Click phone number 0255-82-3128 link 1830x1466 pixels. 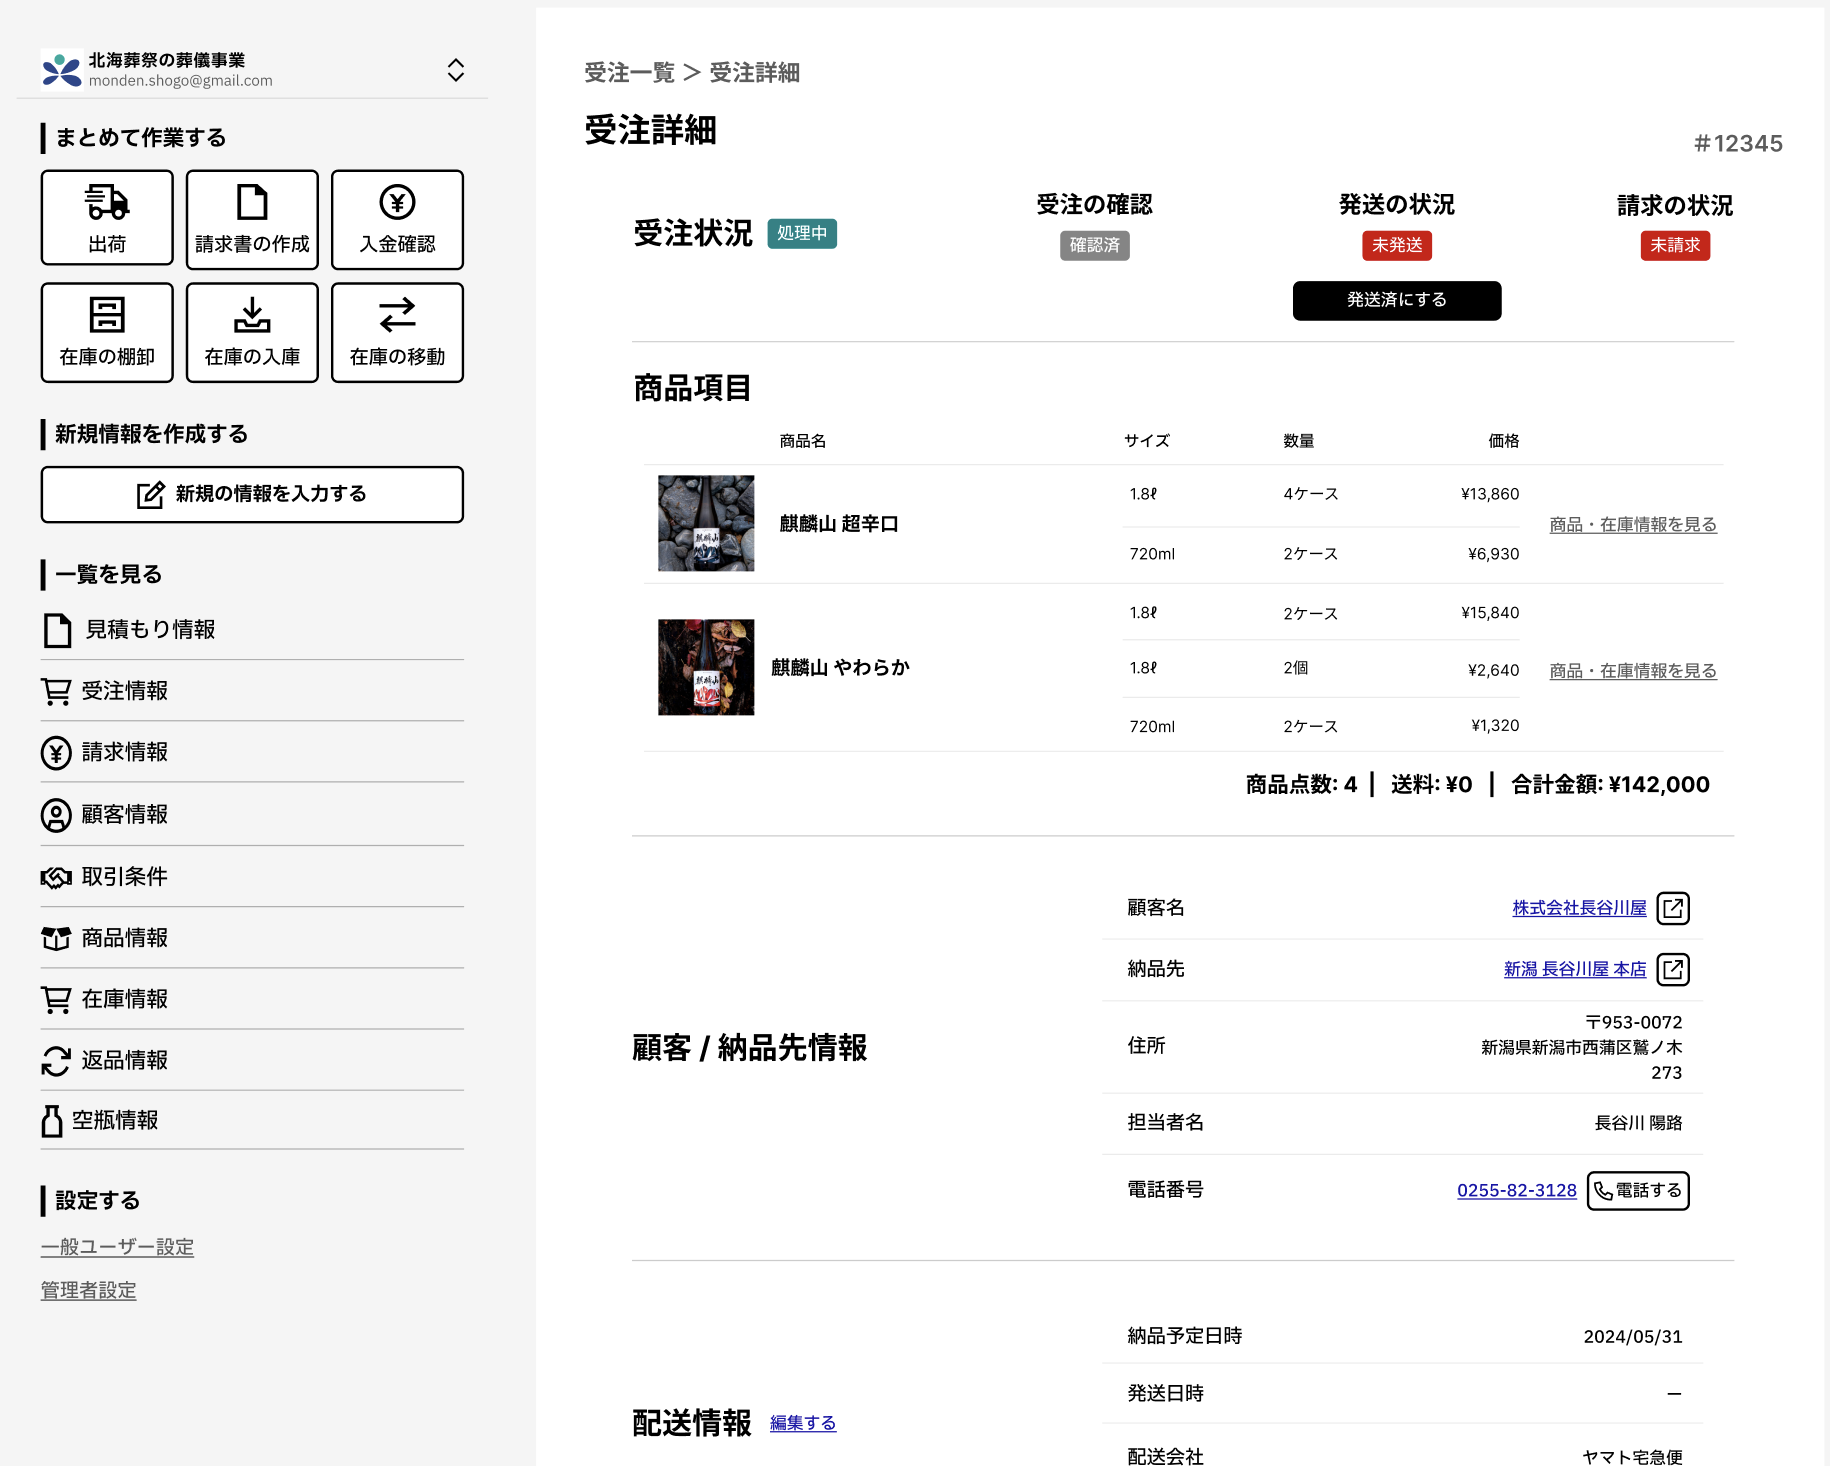1516,1190
